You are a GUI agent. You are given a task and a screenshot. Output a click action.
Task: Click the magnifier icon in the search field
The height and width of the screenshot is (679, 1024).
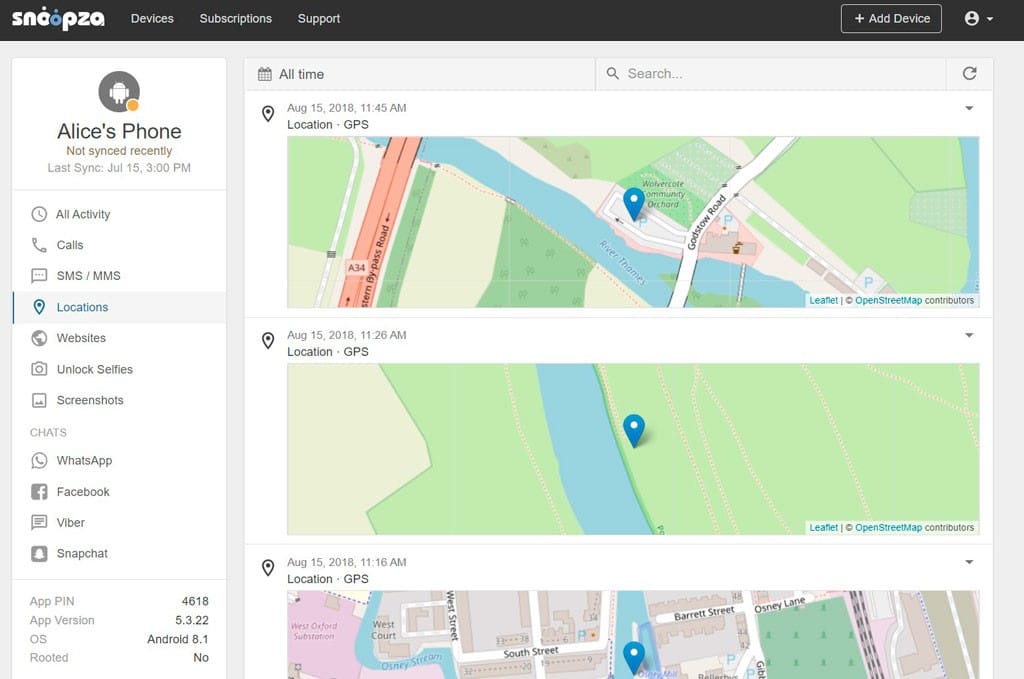pos(612,74)
